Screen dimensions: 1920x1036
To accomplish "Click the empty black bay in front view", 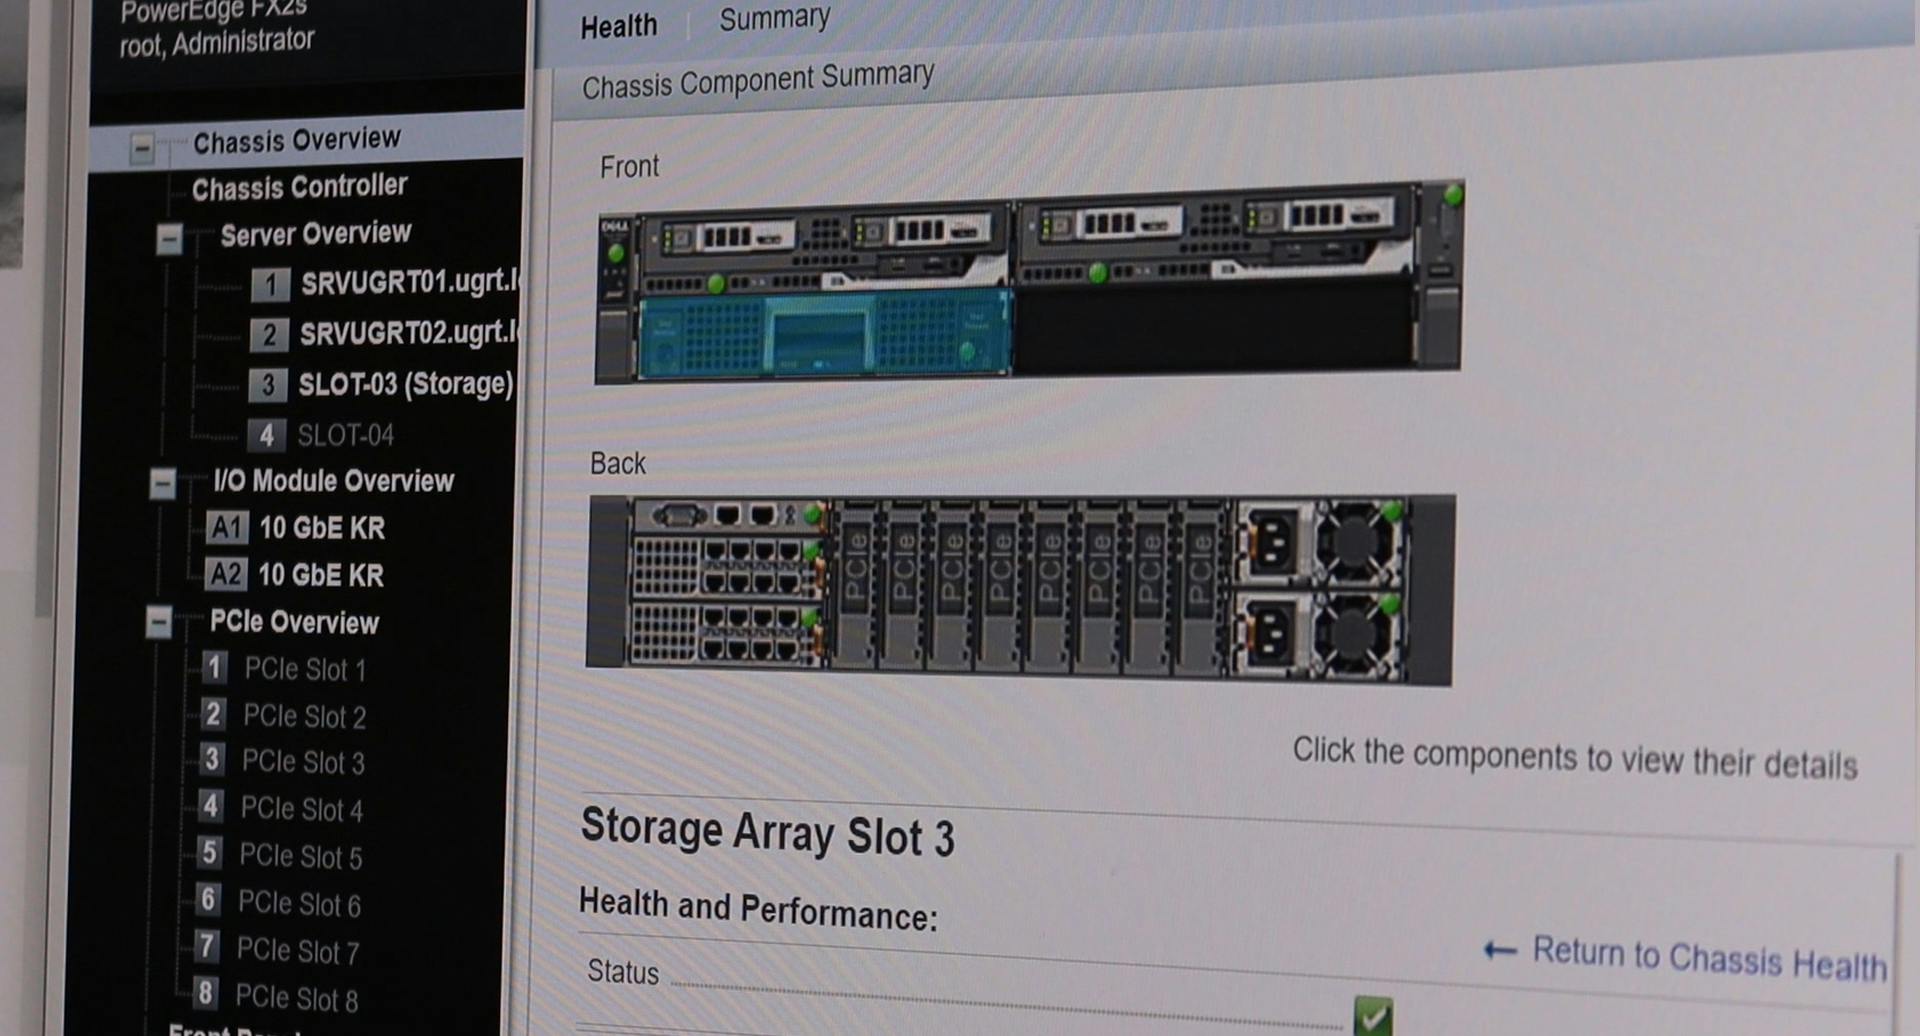I will (1216, 326).
